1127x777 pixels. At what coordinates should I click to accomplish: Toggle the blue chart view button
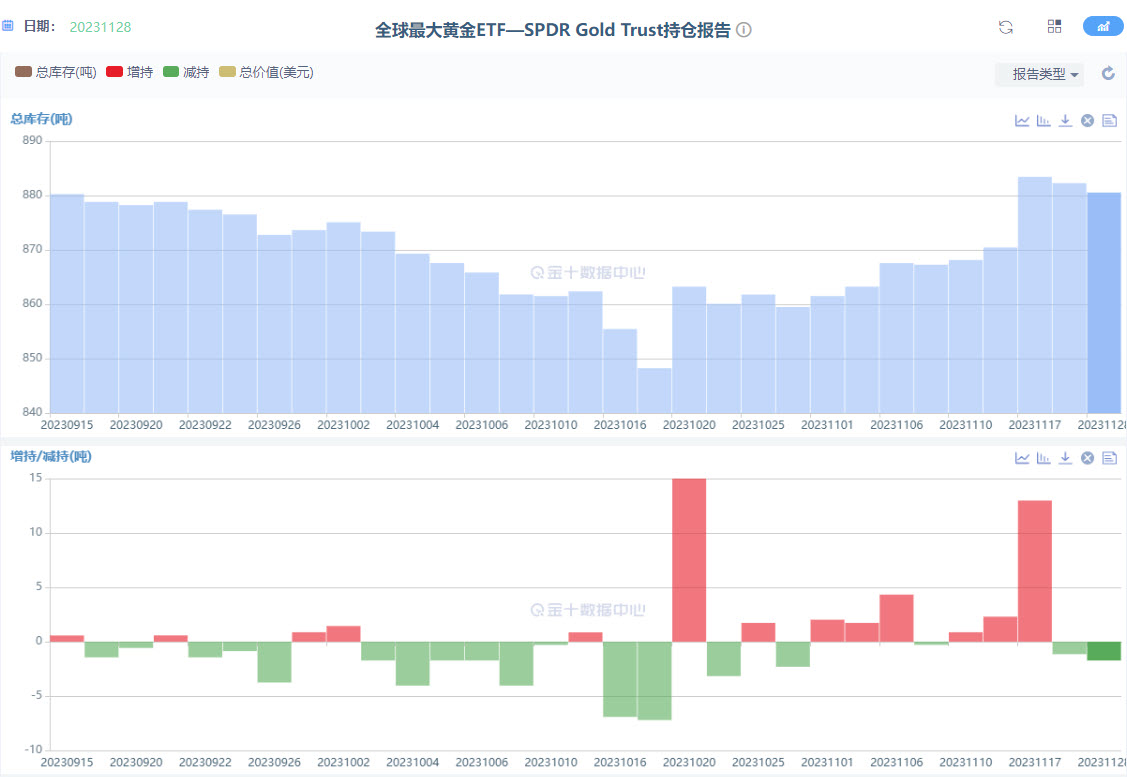[x=1103, y=27]
